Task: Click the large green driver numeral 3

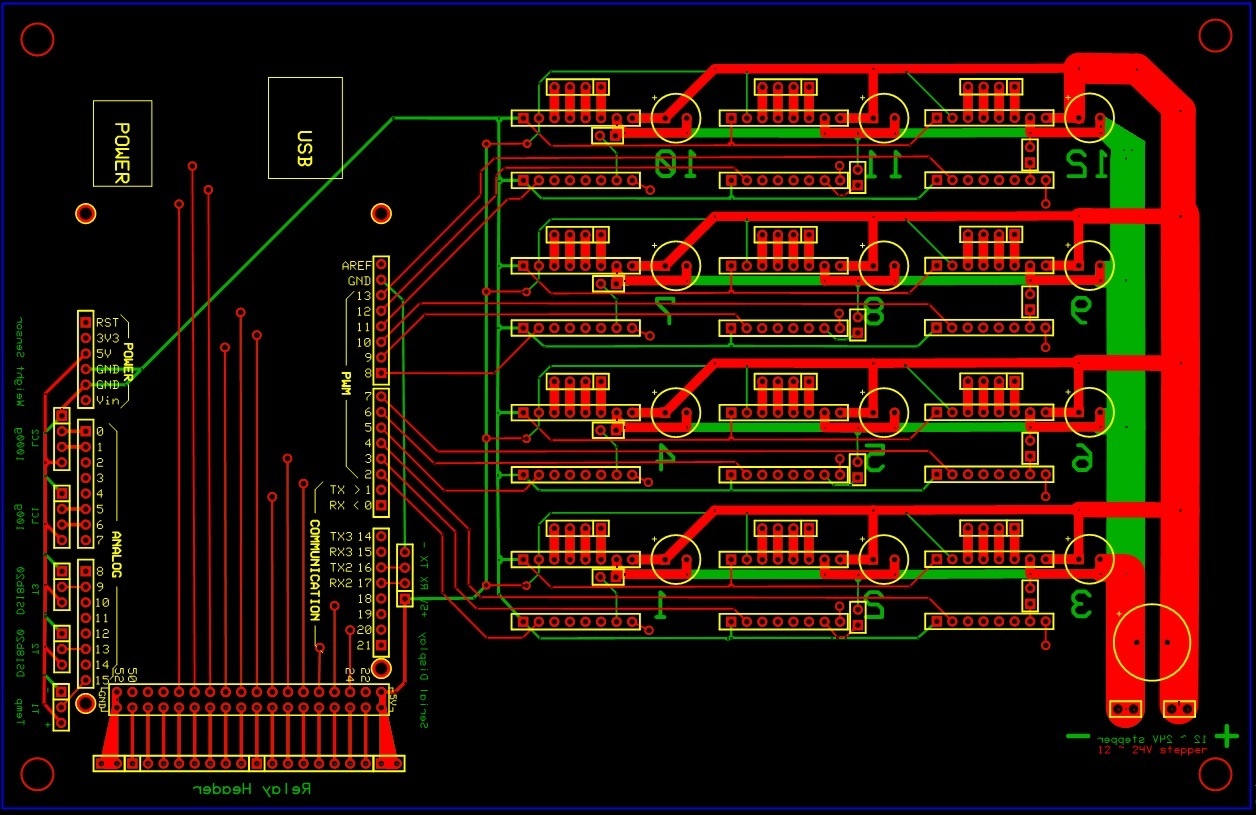Action: [x=1080, y=605]
